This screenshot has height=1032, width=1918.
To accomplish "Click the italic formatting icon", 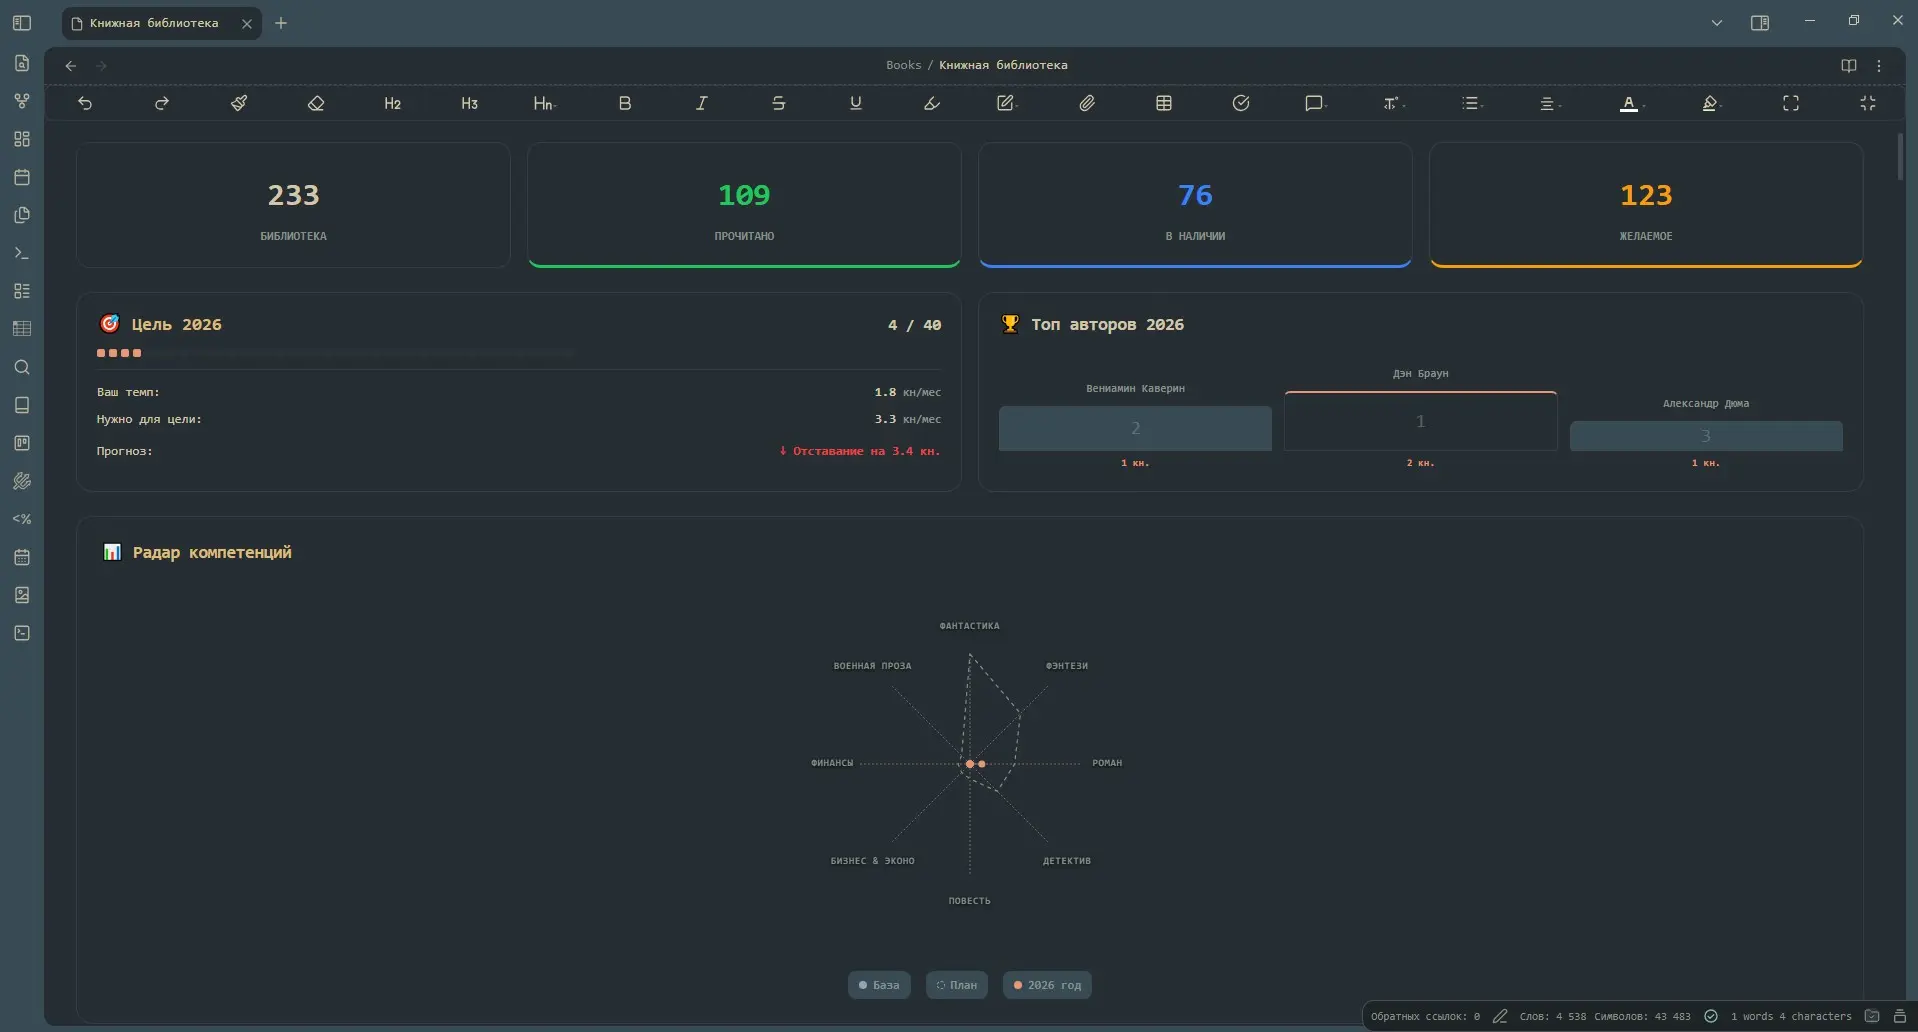I will [x=702, y=103].
